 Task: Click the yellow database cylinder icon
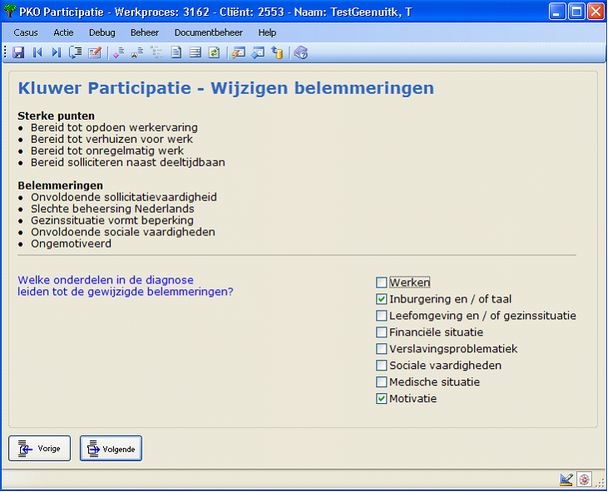tap(277, 52)
